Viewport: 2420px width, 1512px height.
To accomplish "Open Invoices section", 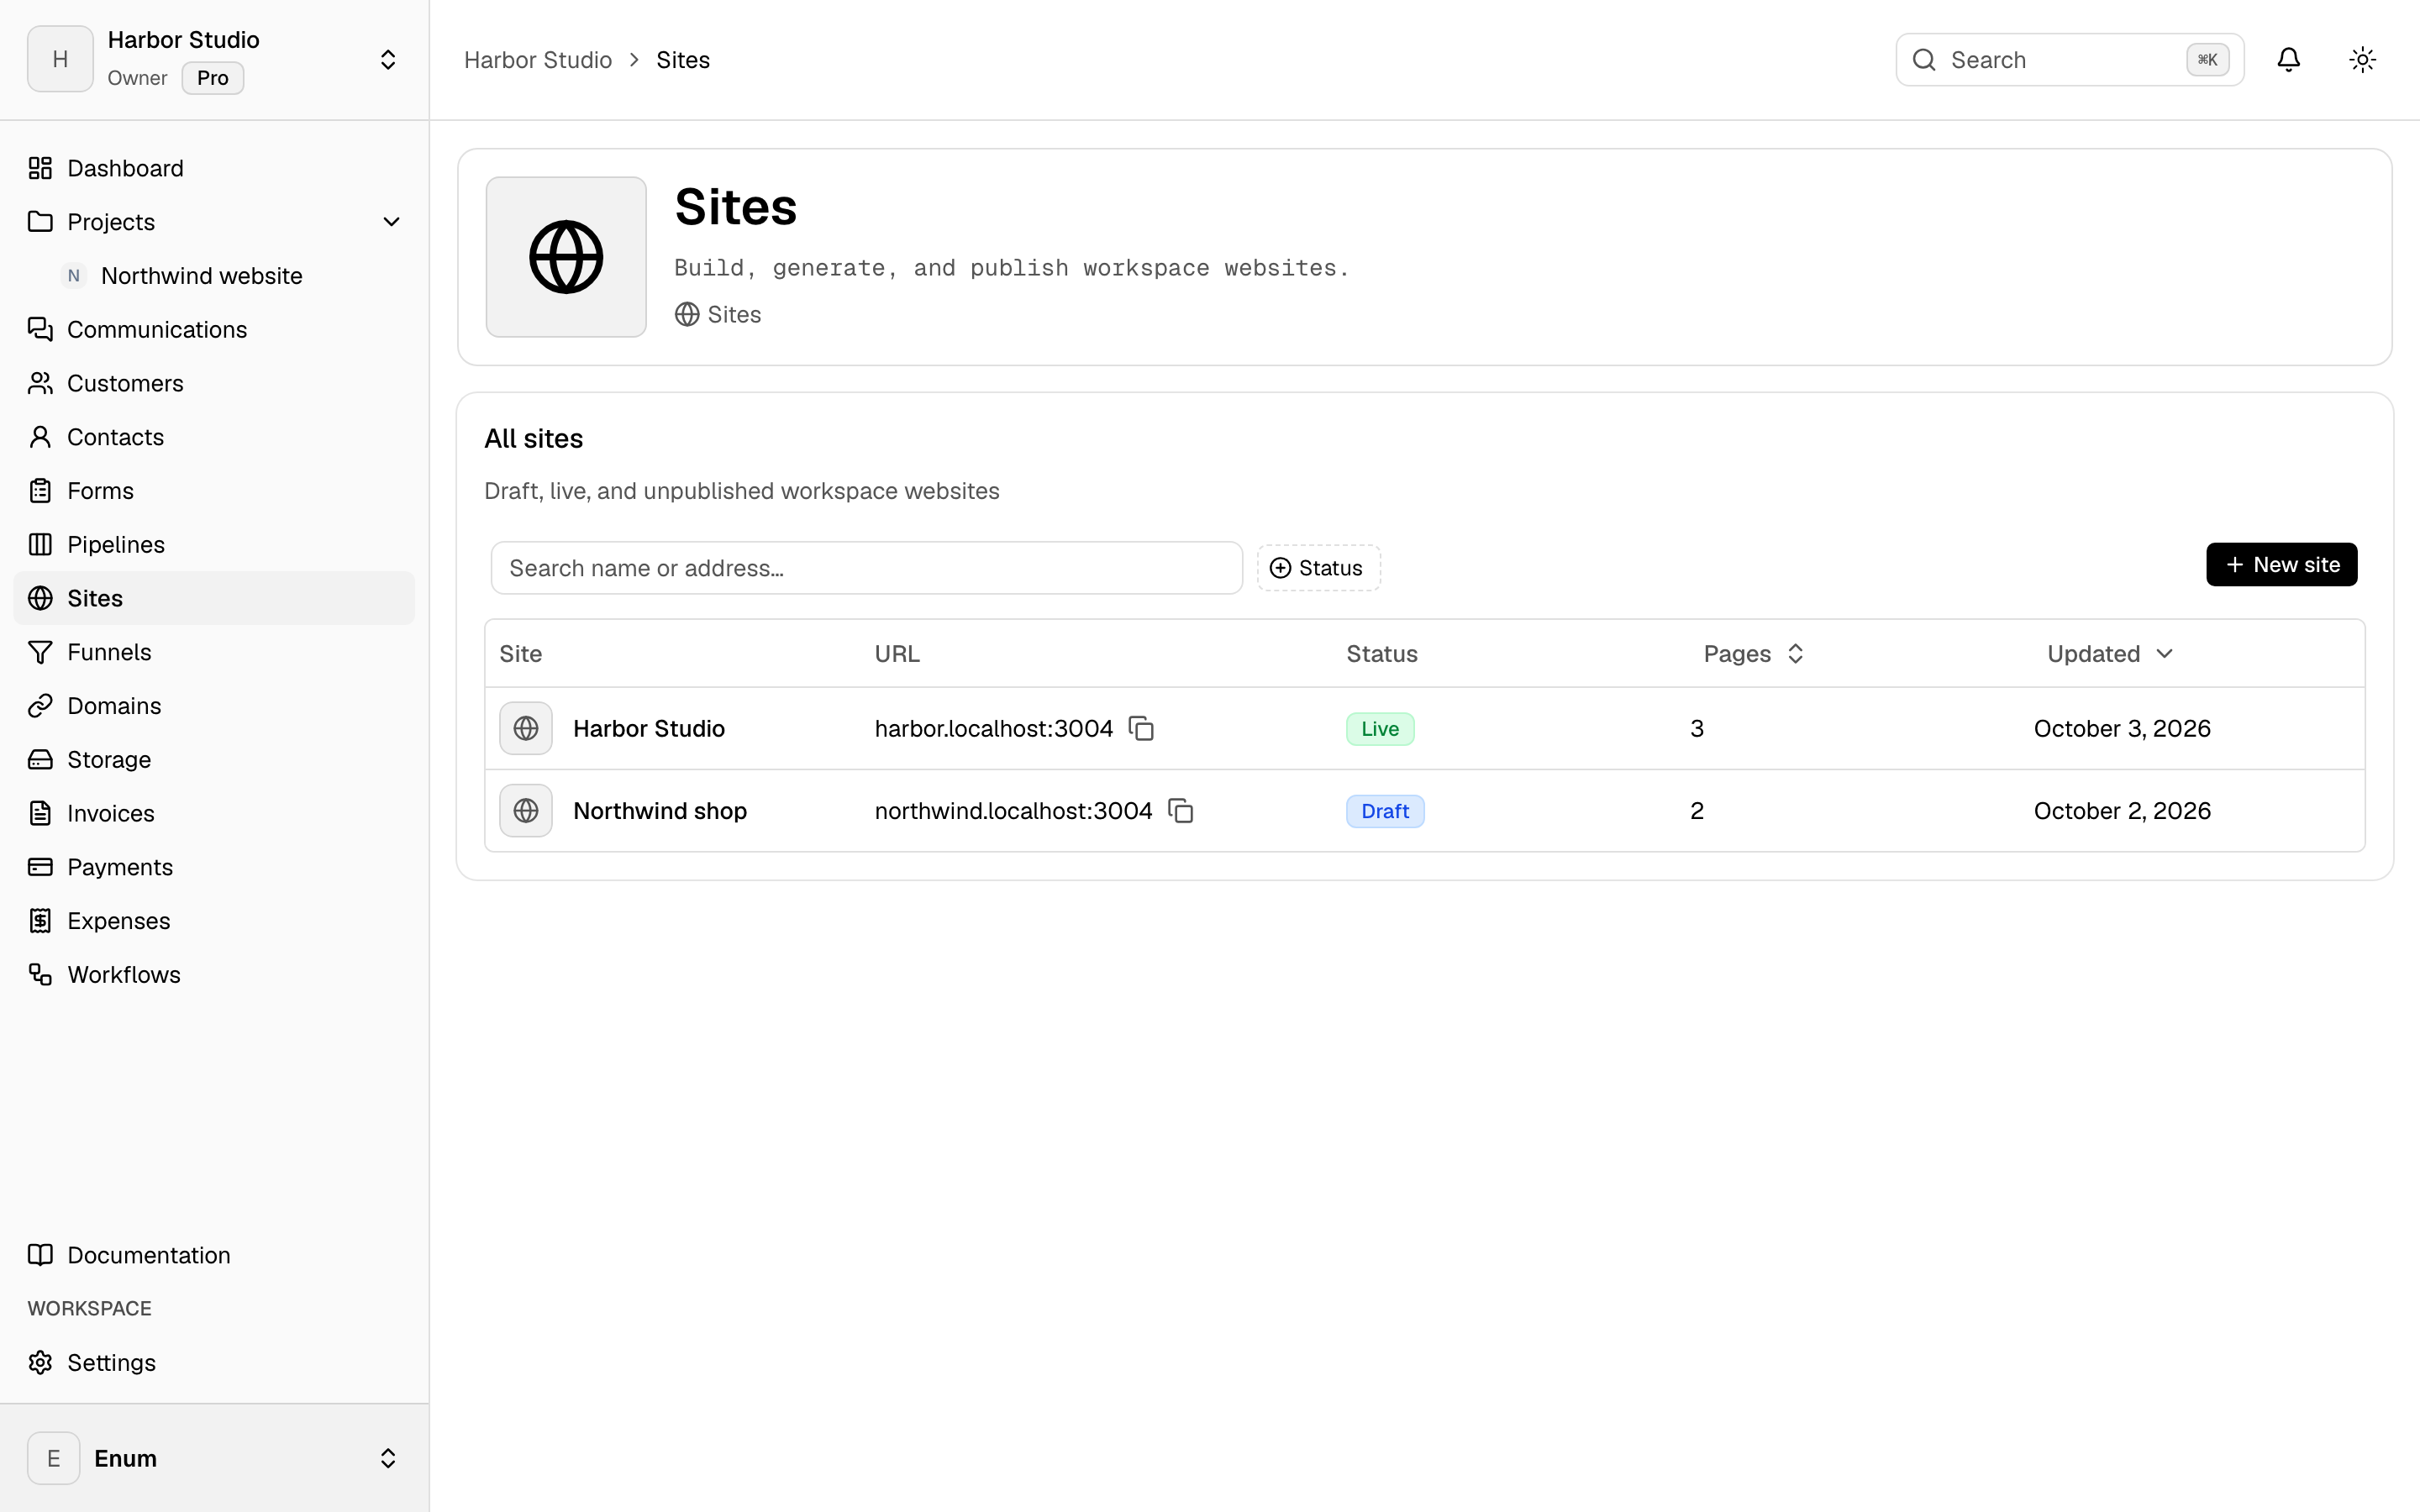I will 214,814.
